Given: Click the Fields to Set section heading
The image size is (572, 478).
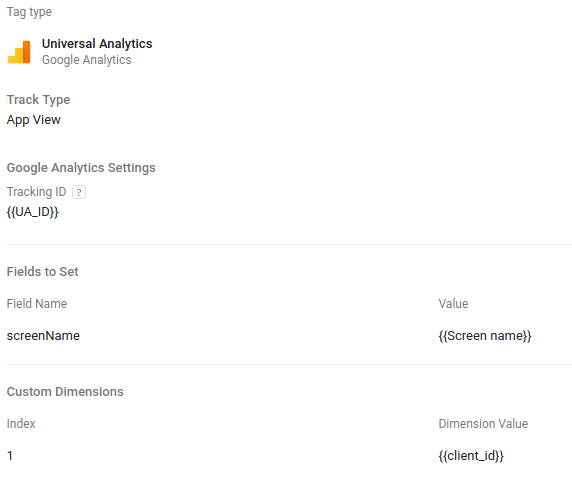Looking at the screenshot, I should (43, 272).
